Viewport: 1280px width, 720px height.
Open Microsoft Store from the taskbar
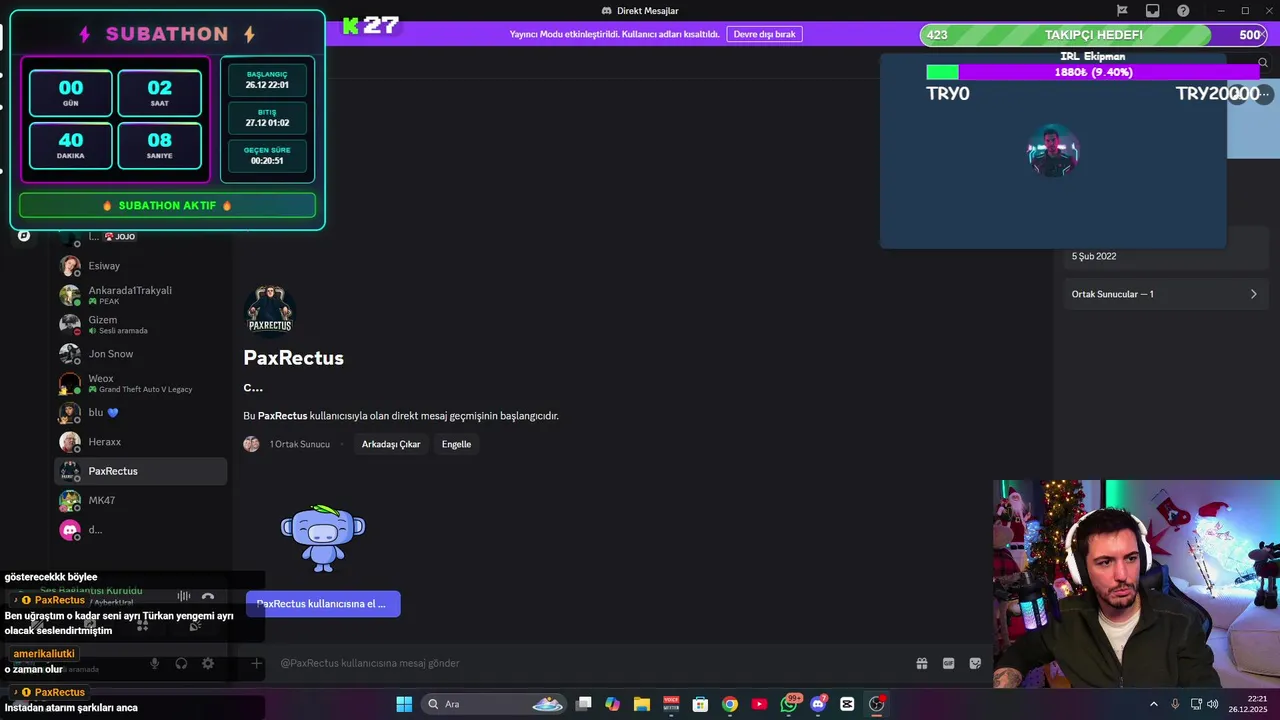[701, 704]
